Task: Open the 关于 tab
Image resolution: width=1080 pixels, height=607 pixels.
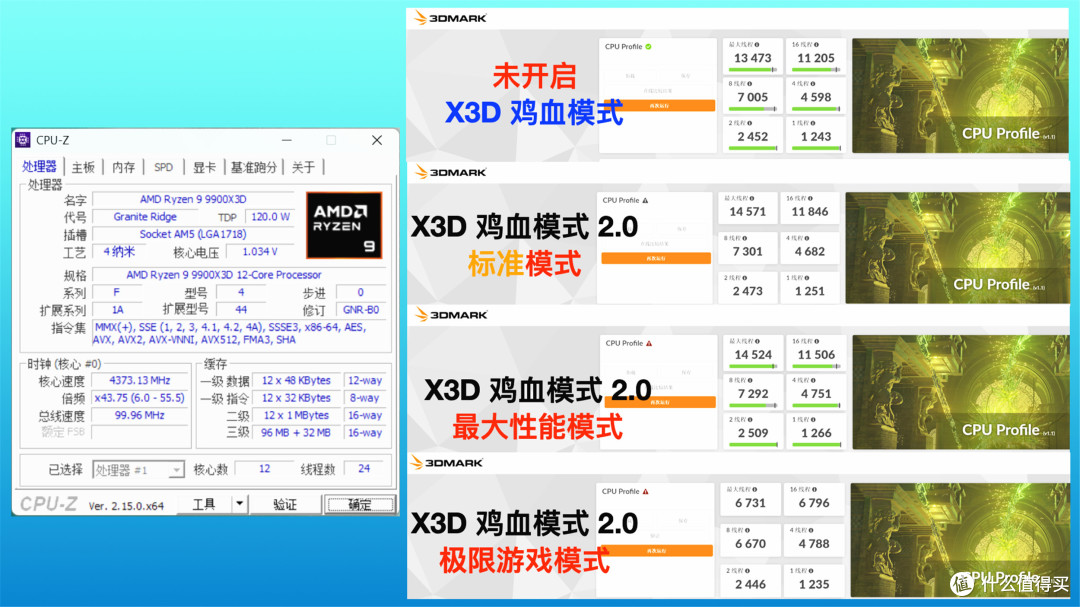Action: [x=303, y=167]
